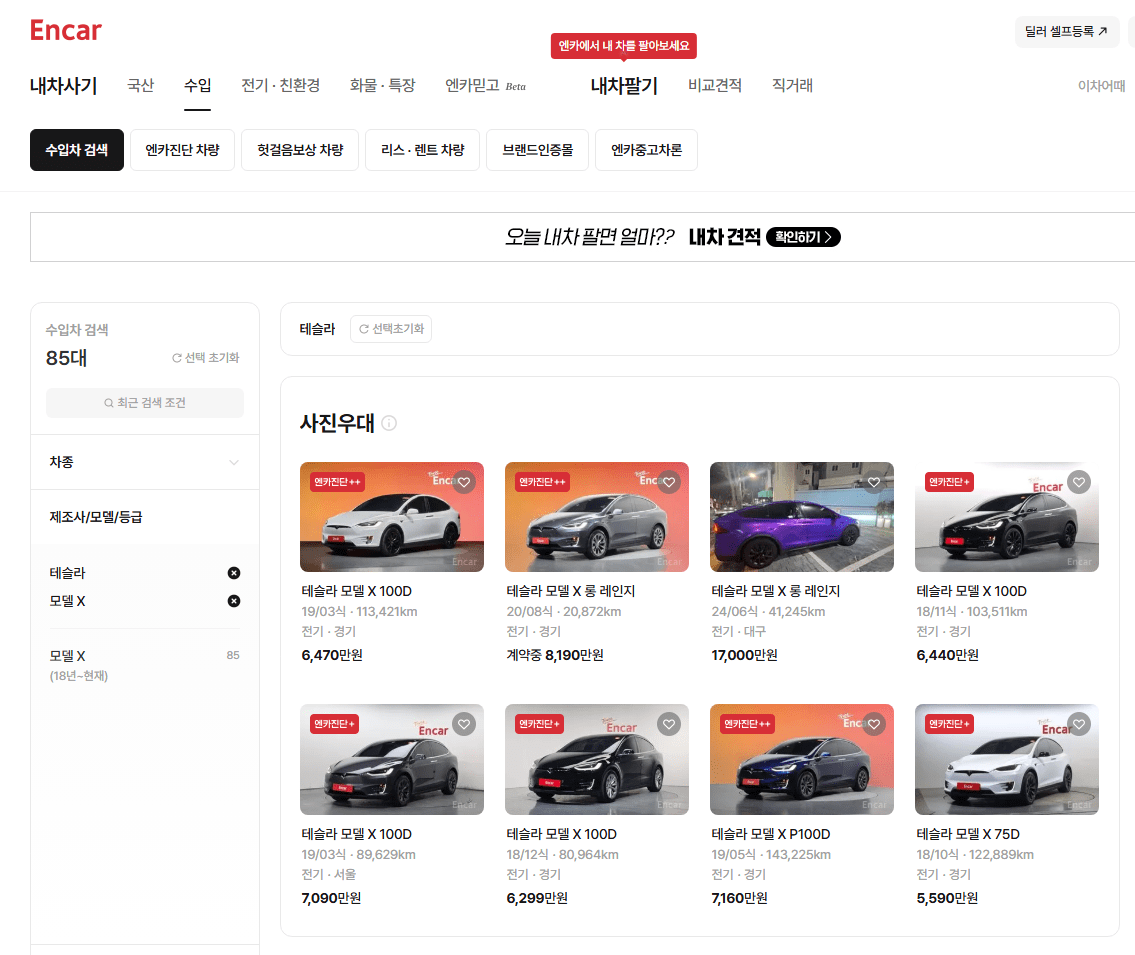Viewport: 1135px width, 955px height.
Task: Favorite the purple 17,000만원 car
Action: pos(874,482)
